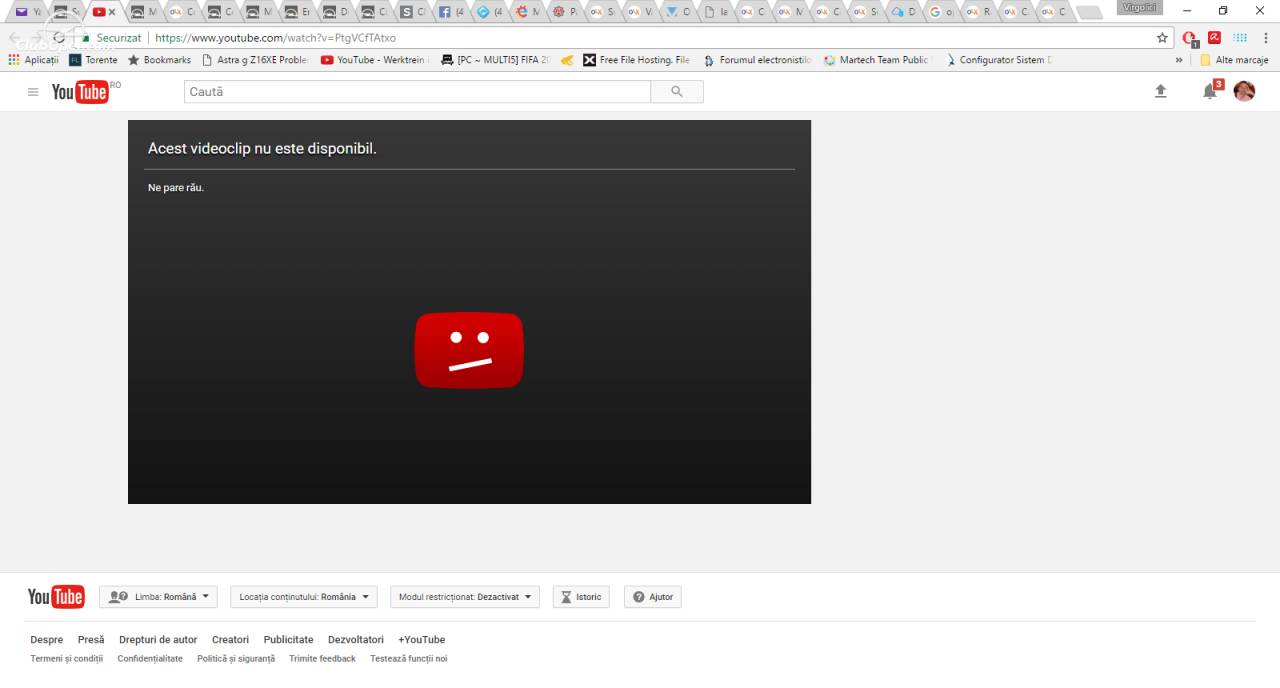Open the [PC ~ MULTI5] FIFA bookmark
Screen dimensions: 1280x688
pos(495,60)
